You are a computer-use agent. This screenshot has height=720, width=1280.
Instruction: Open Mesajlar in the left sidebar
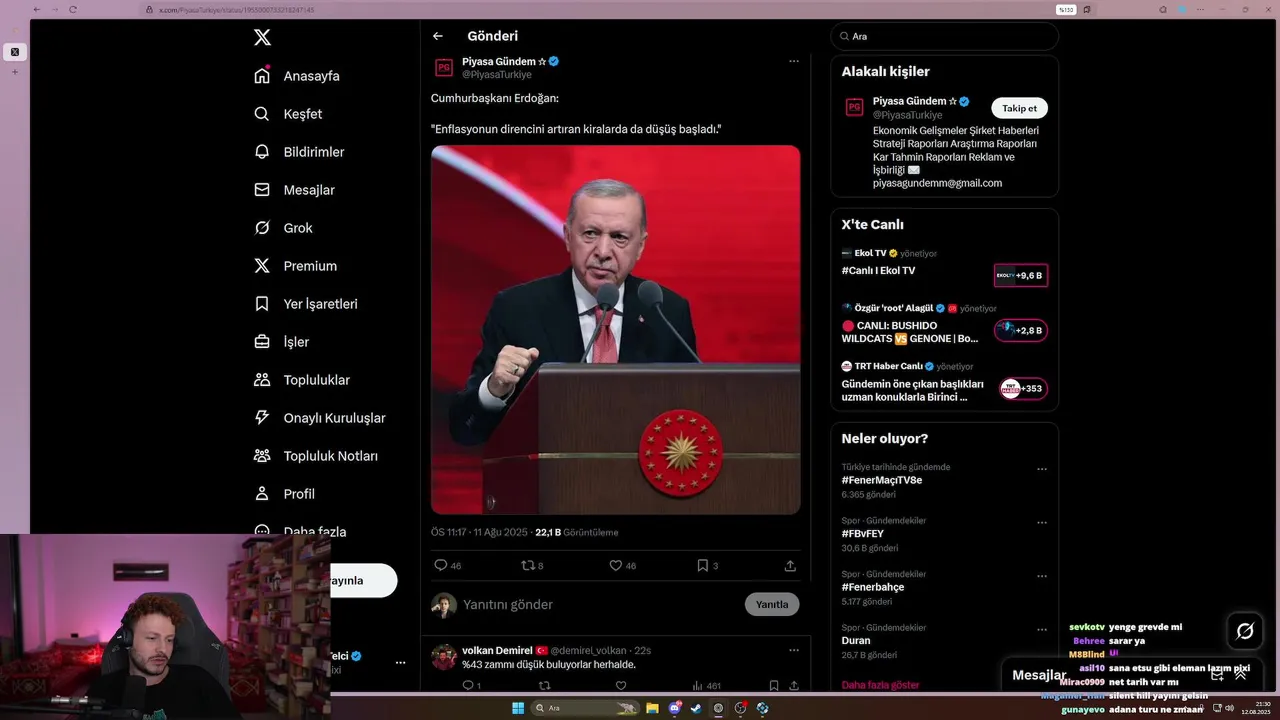tap(294, 190)
